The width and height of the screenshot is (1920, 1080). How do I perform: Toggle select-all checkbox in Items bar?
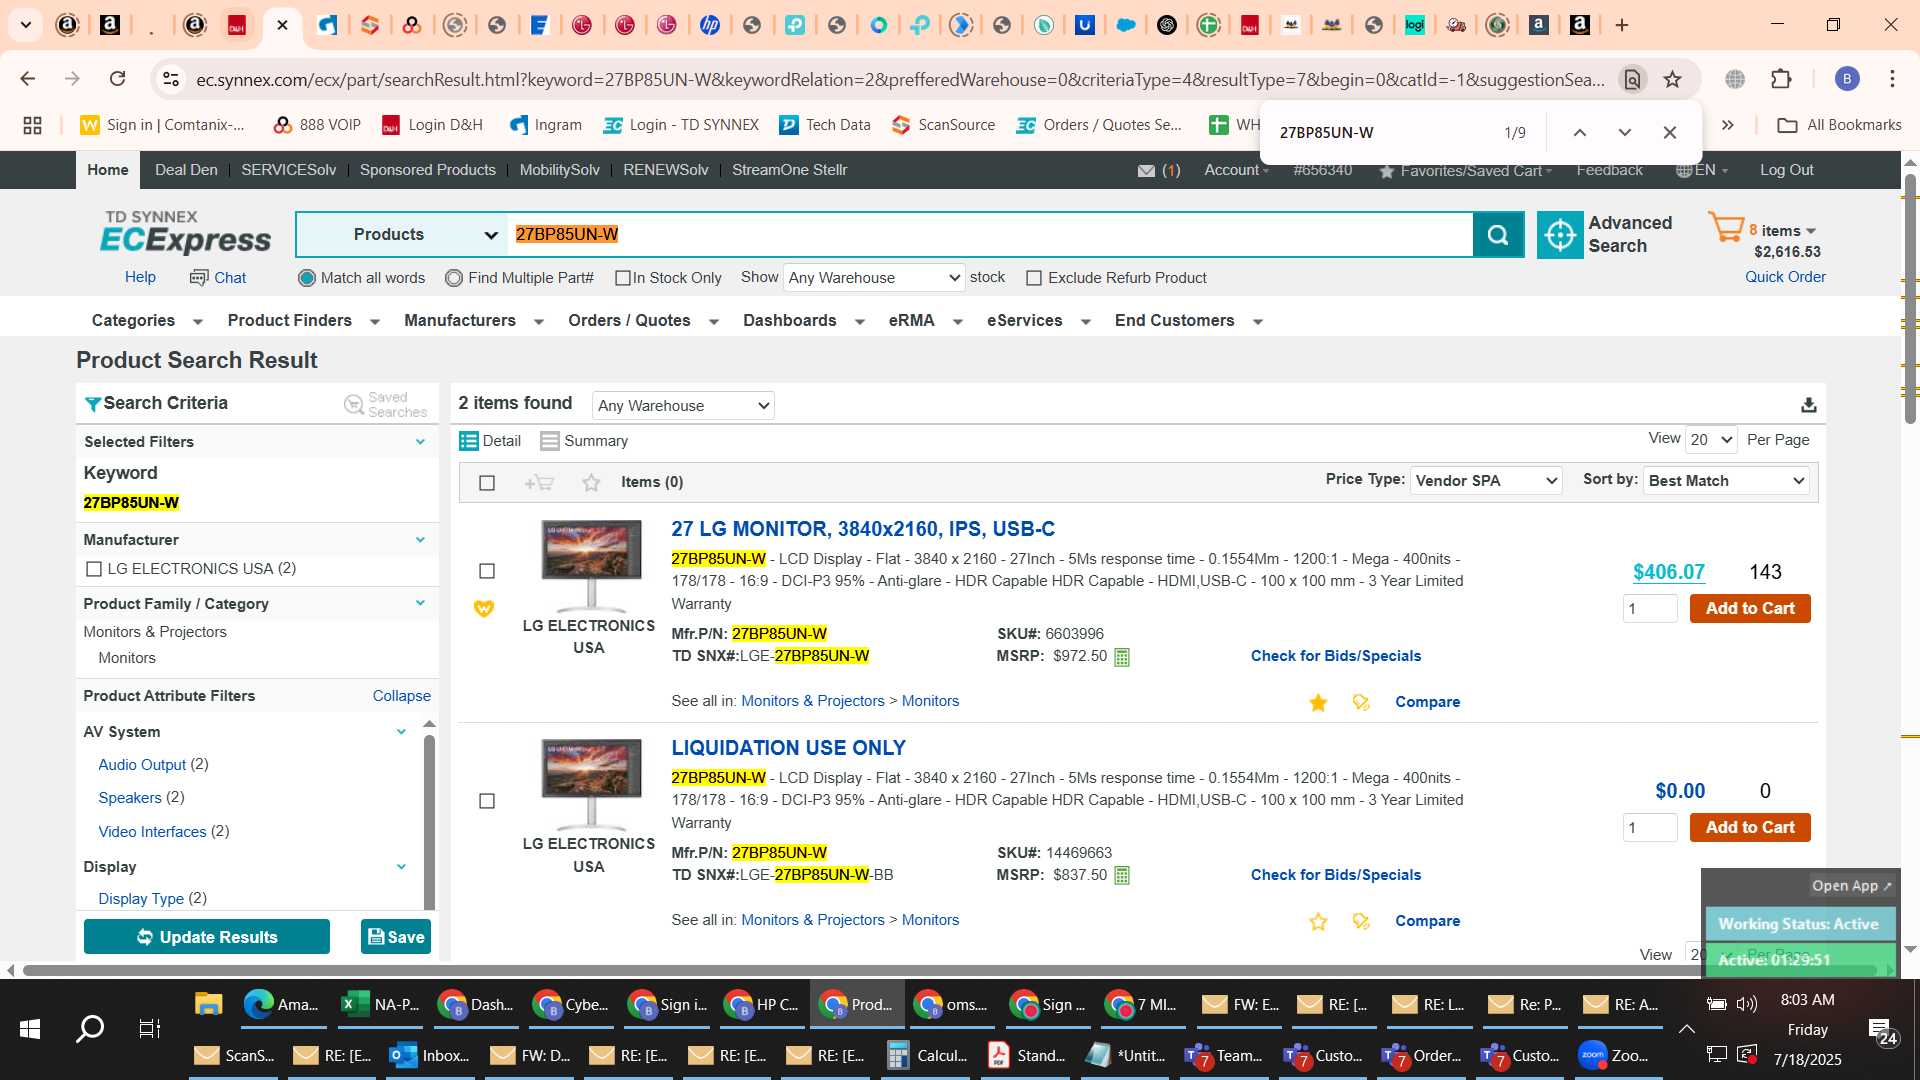(487, 483)
